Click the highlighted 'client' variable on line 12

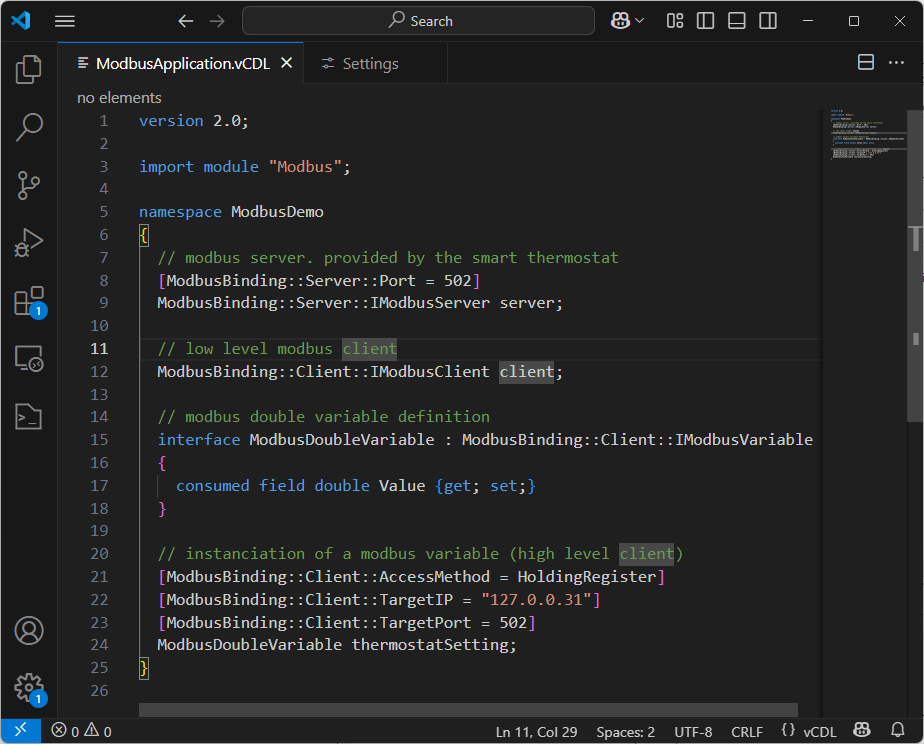[x=527, y=372]
